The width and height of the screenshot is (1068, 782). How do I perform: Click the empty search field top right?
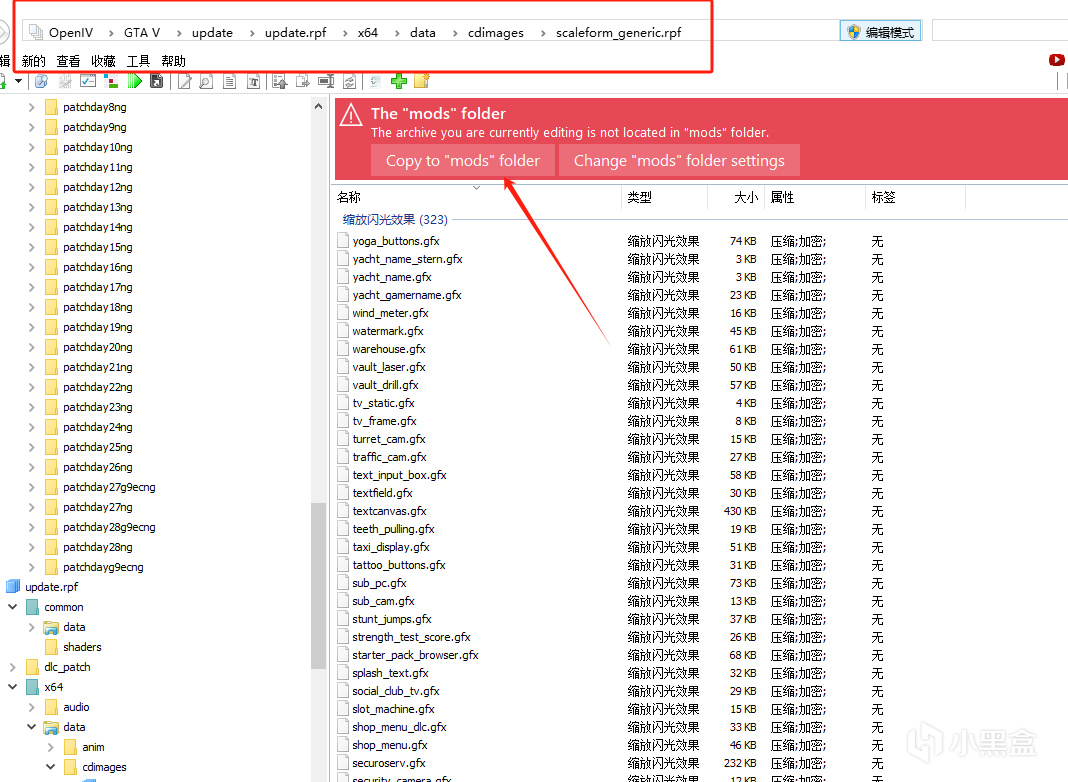point(999,31)
